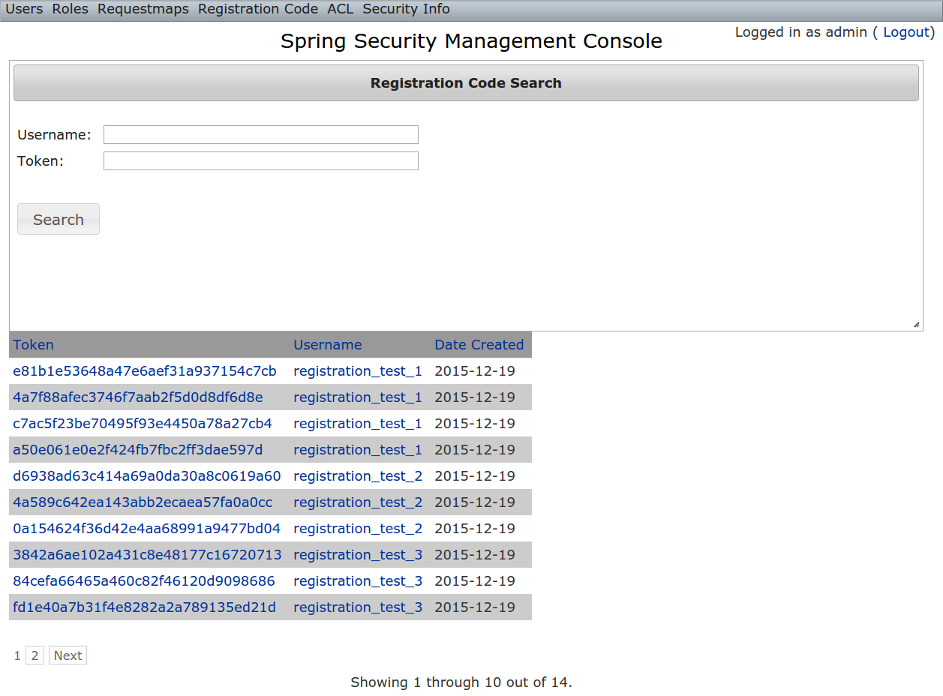Open token e81b1e53648a47e6aef31a937154c7cb

(145, 371)
